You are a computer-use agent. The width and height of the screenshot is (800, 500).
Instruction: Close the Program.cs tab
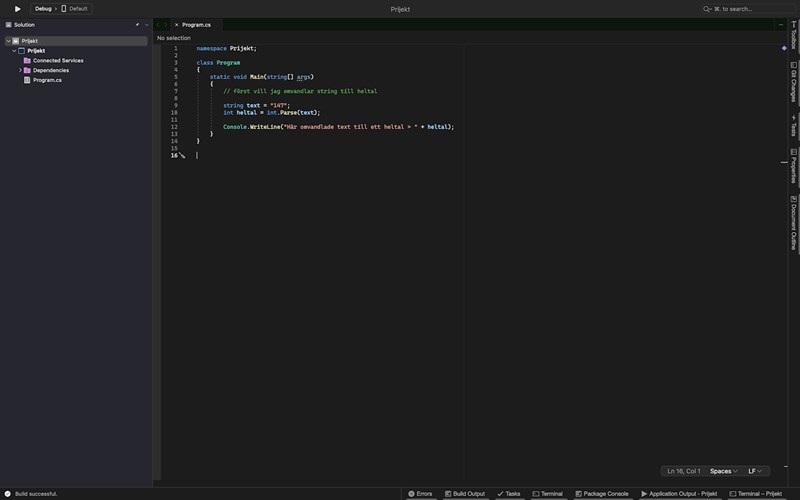[x=176, y=24]
